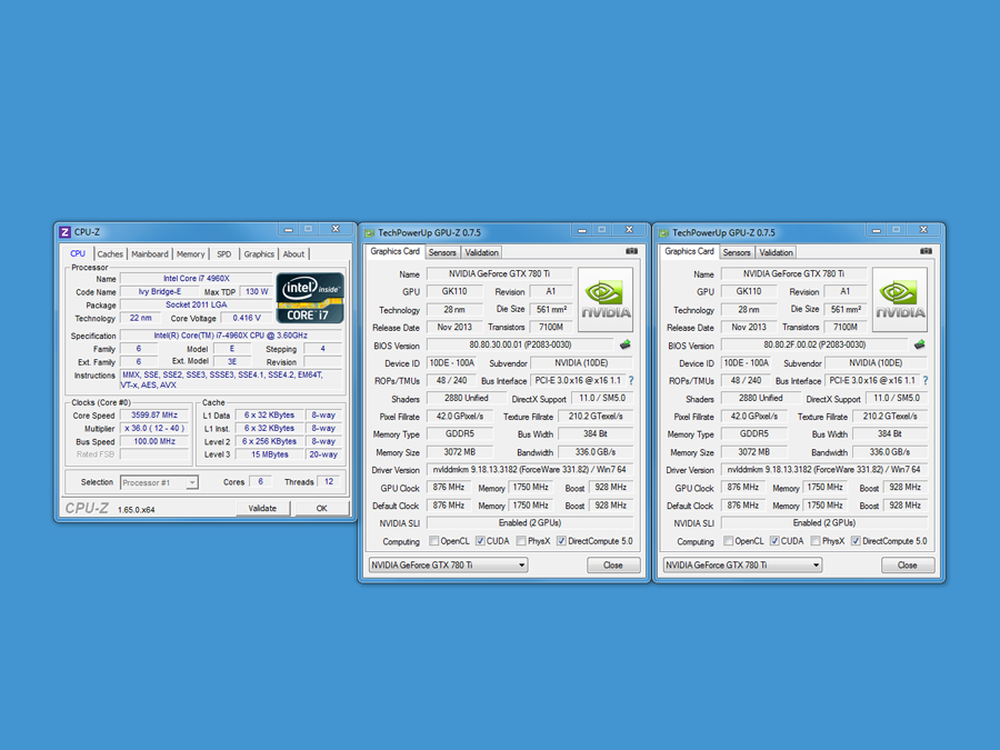The height and width of the screenshot is (750, 1000).
Task: Click Multiplier value x 36.0 in CPU-Z
Action: (154, 429)
